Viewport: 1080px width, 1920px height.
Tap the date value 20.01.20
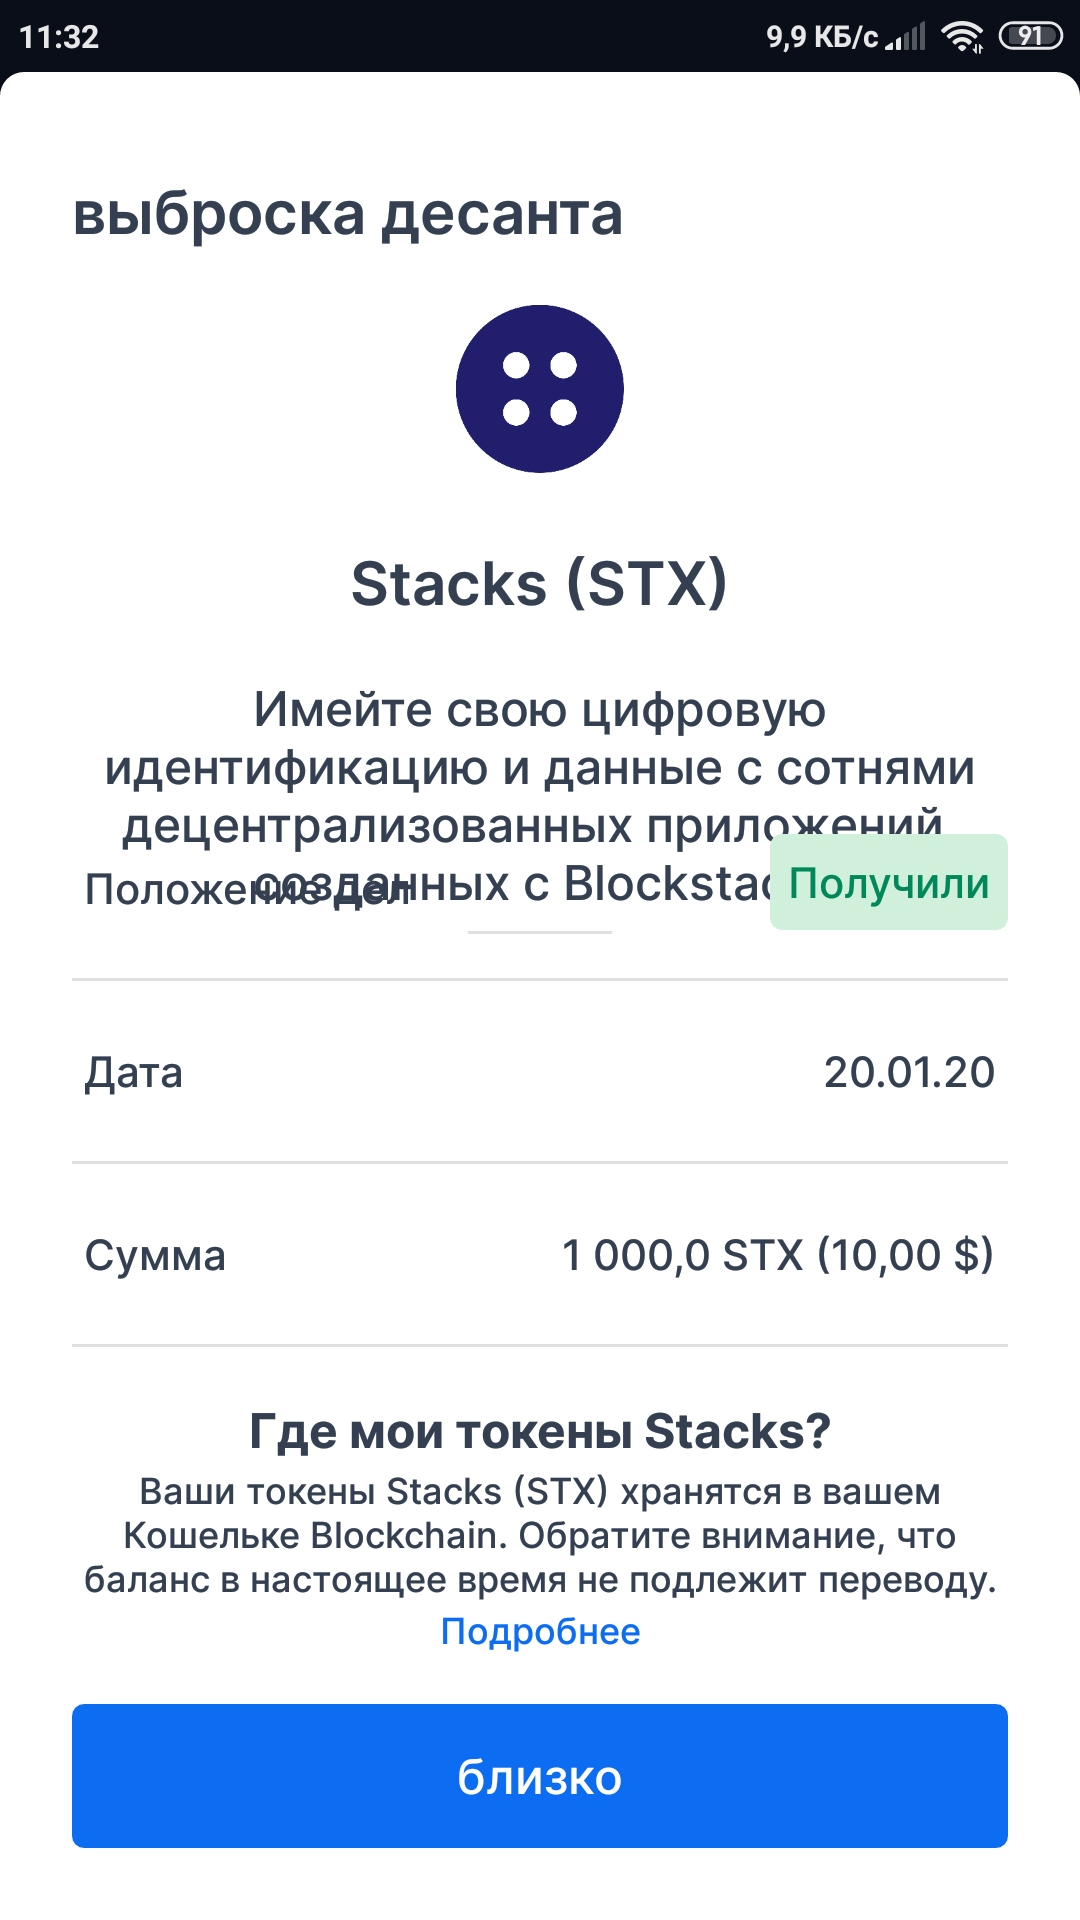[x=909, y=1072]
